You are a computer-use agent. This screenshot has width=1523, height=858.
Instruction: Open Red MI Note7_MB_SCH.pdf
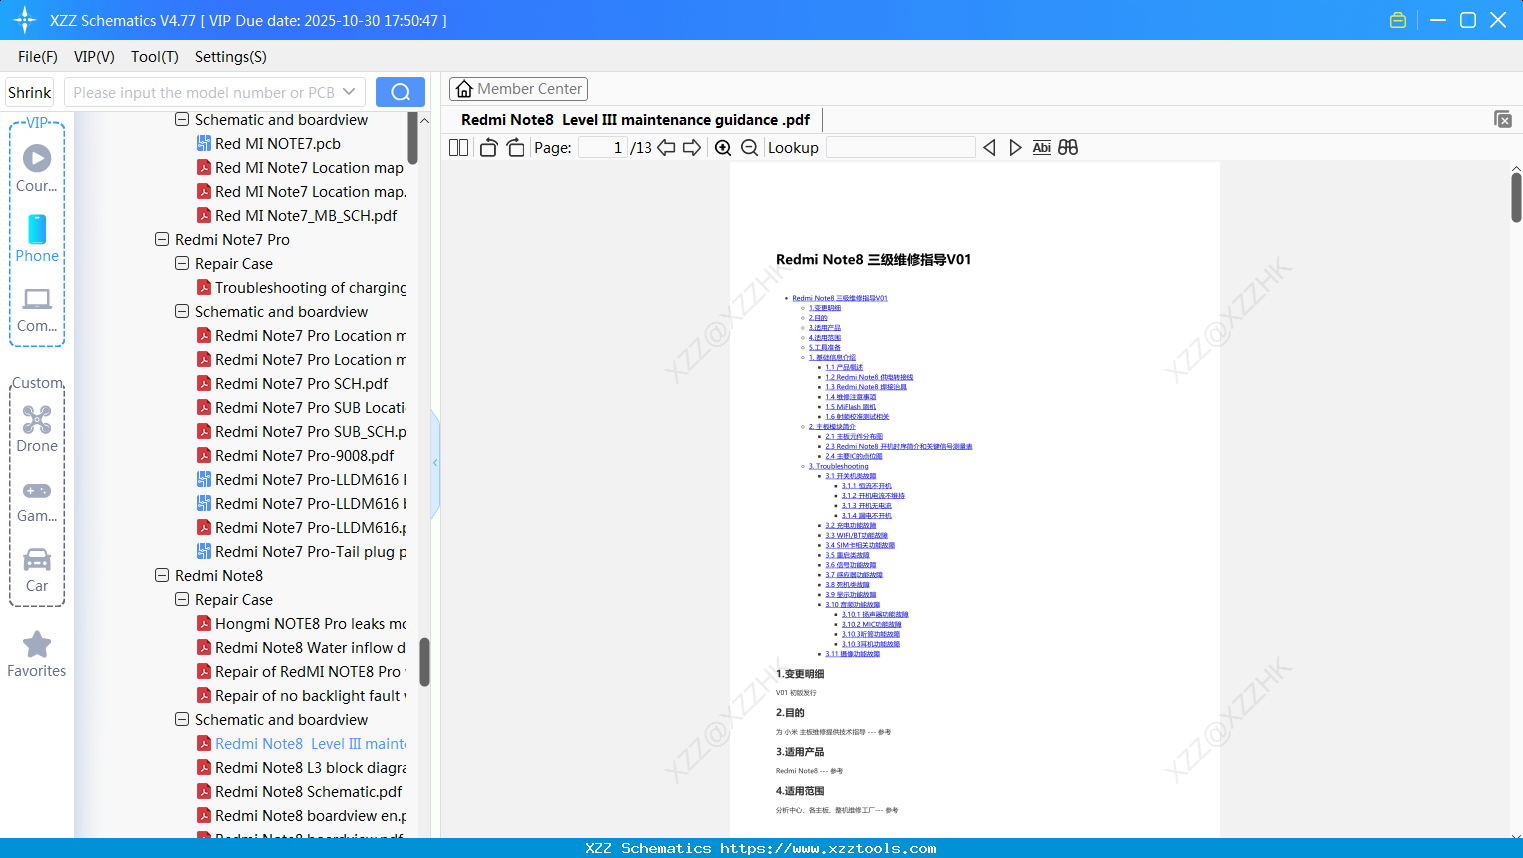click(297, 216)
